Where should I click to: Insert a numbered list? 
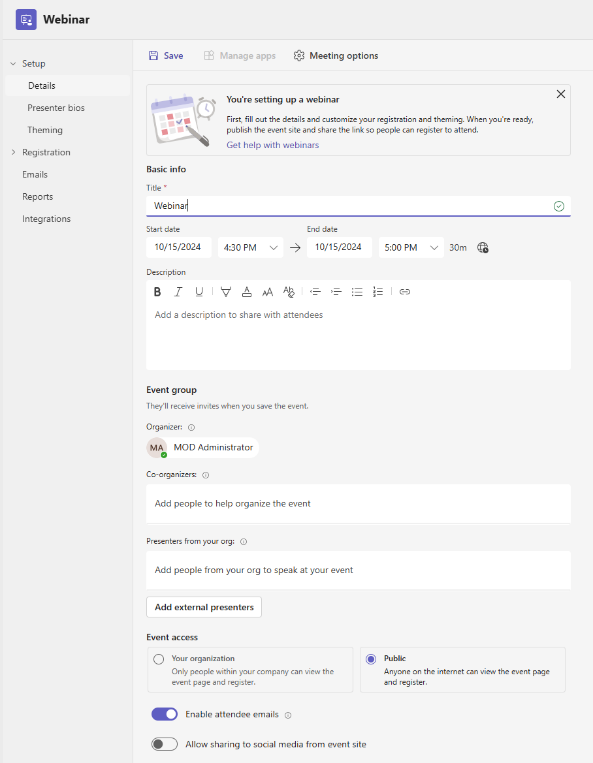click(x=378, y=292)
